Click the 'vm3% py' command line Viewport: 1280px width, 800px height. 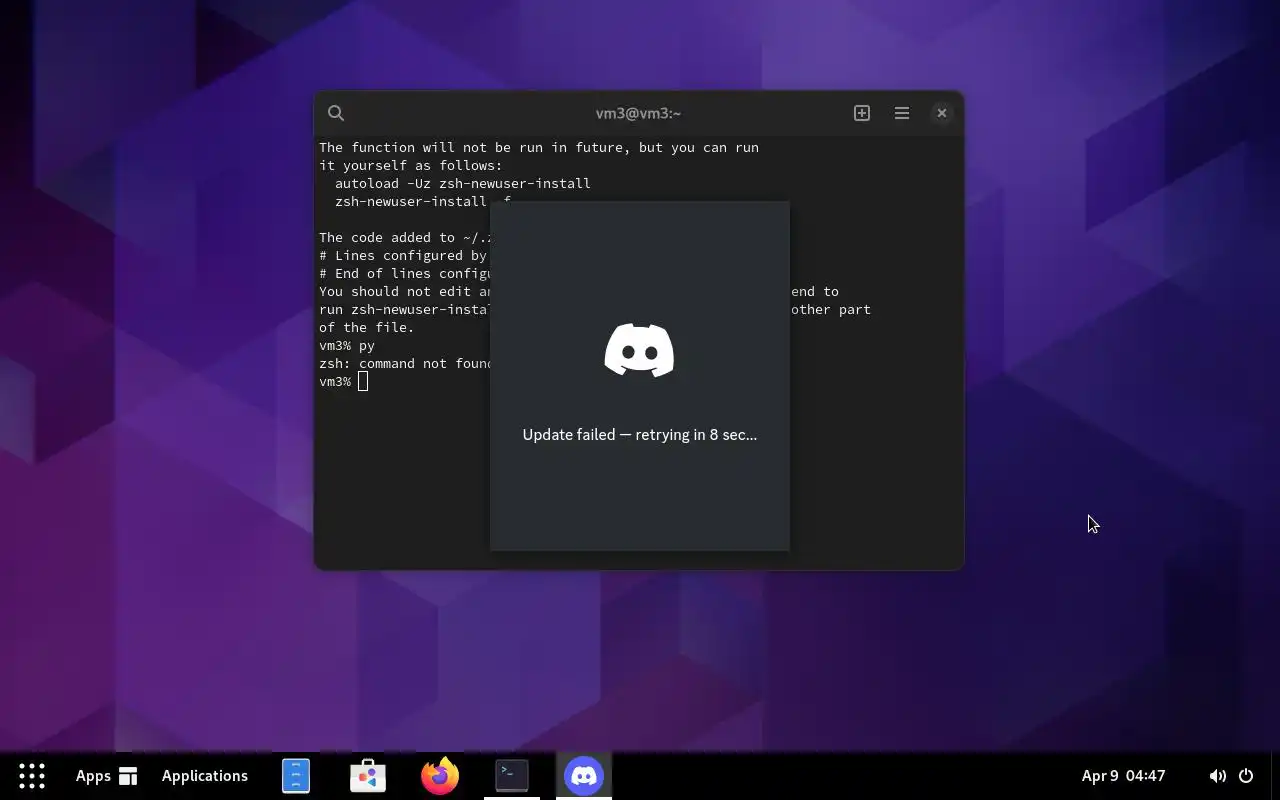click(347, 345)
